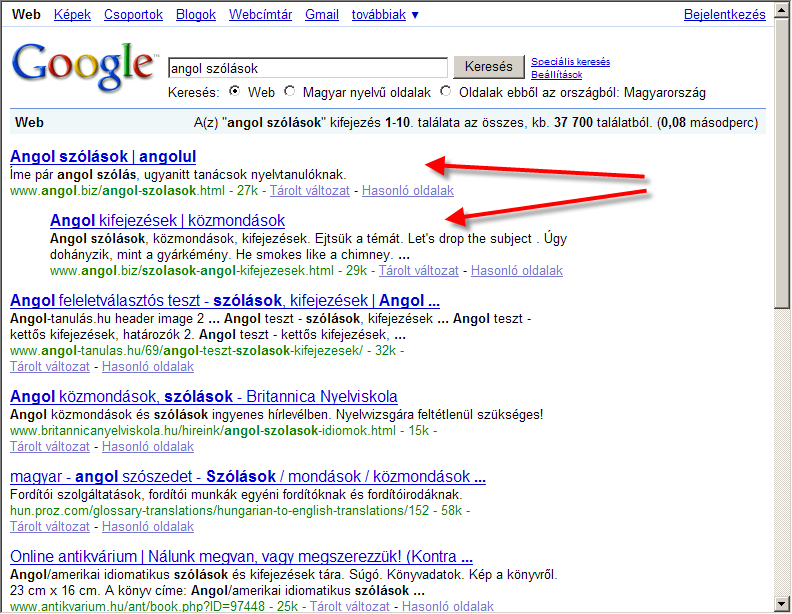Click the scrollbar down arrow
Screen dimensions: 792x614
tap(782, 603)
